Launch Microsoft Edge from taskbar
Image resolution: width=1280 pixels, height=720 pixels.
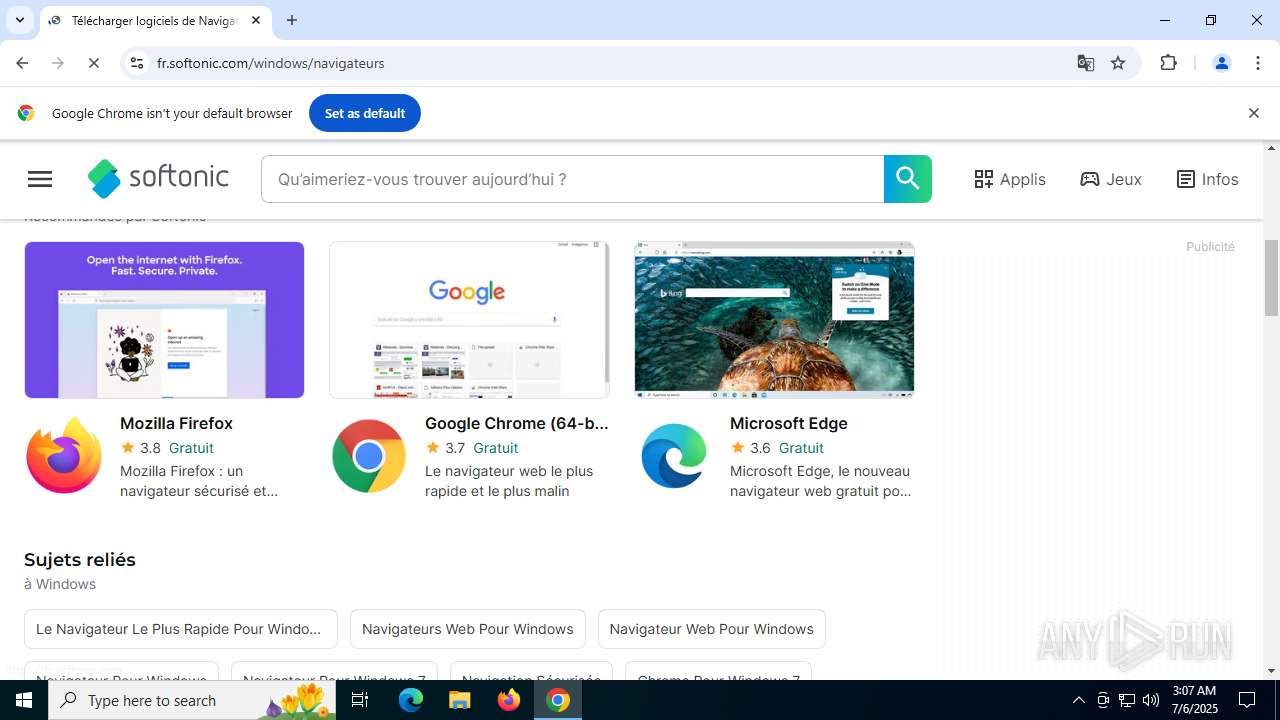411,700
